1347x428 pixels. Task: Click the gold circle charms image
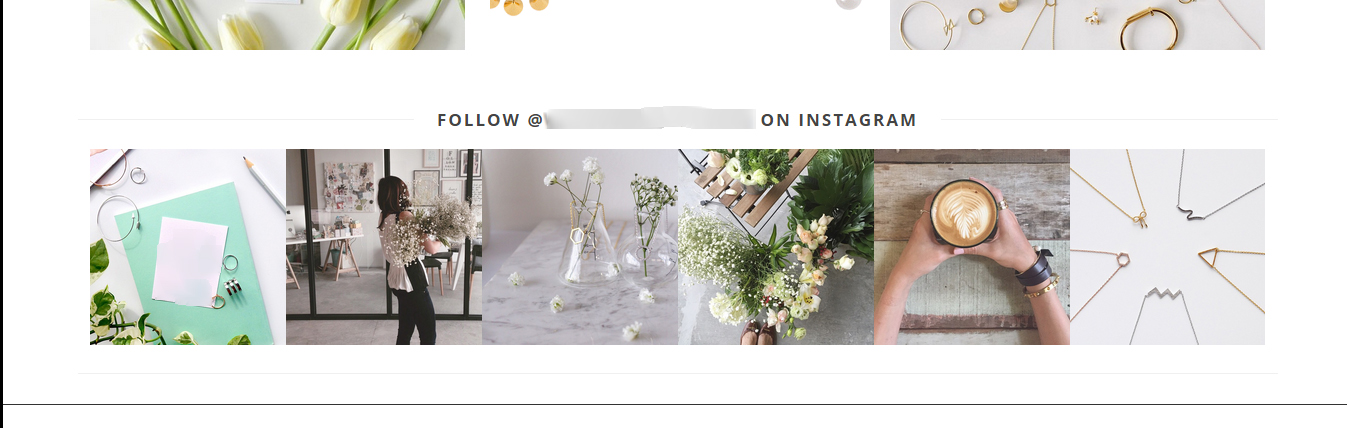520,7
